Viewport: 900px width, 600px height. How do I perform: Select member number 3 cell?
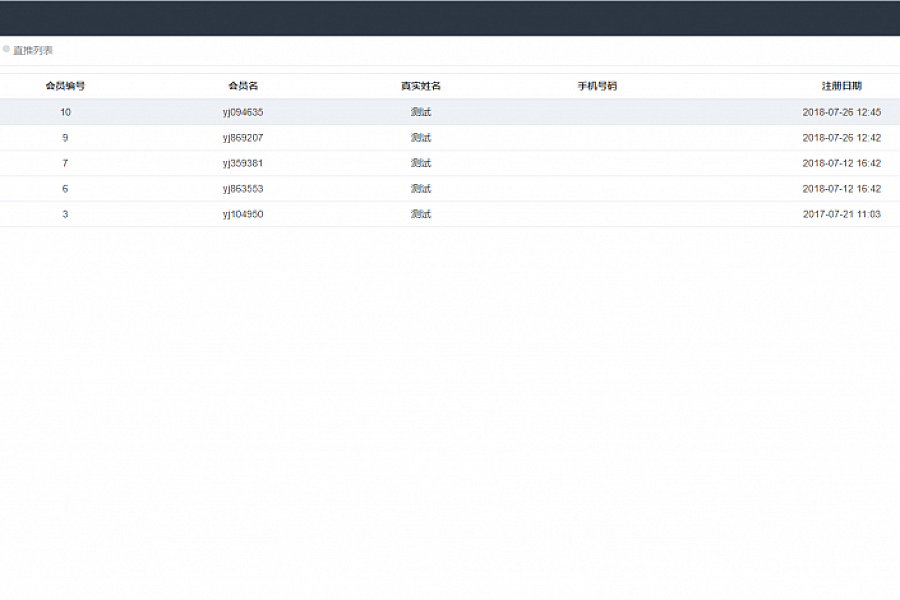(x=65, y=214)
